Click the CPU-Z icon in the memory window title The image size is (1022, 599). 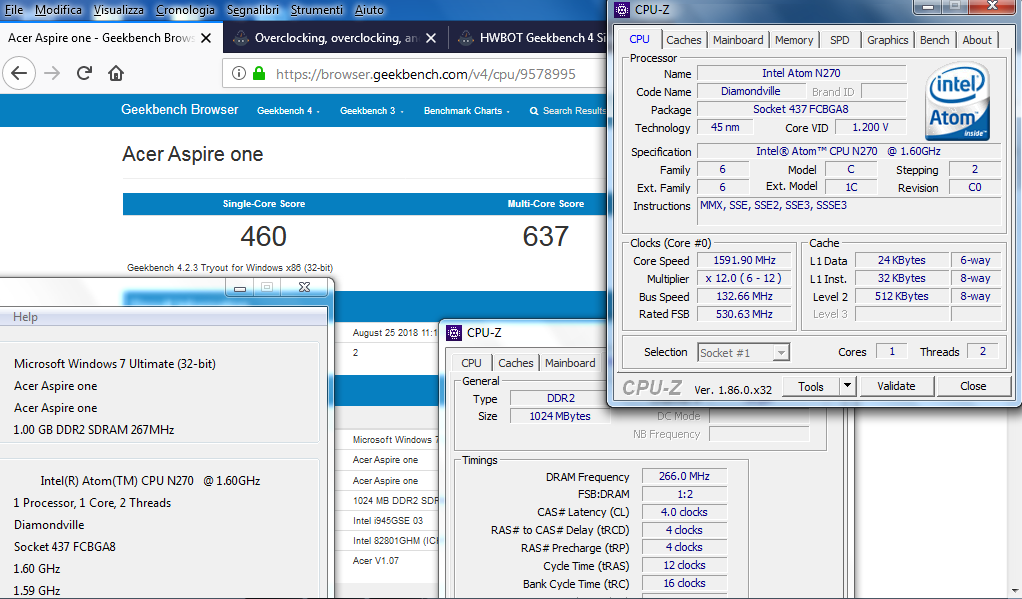454,333
